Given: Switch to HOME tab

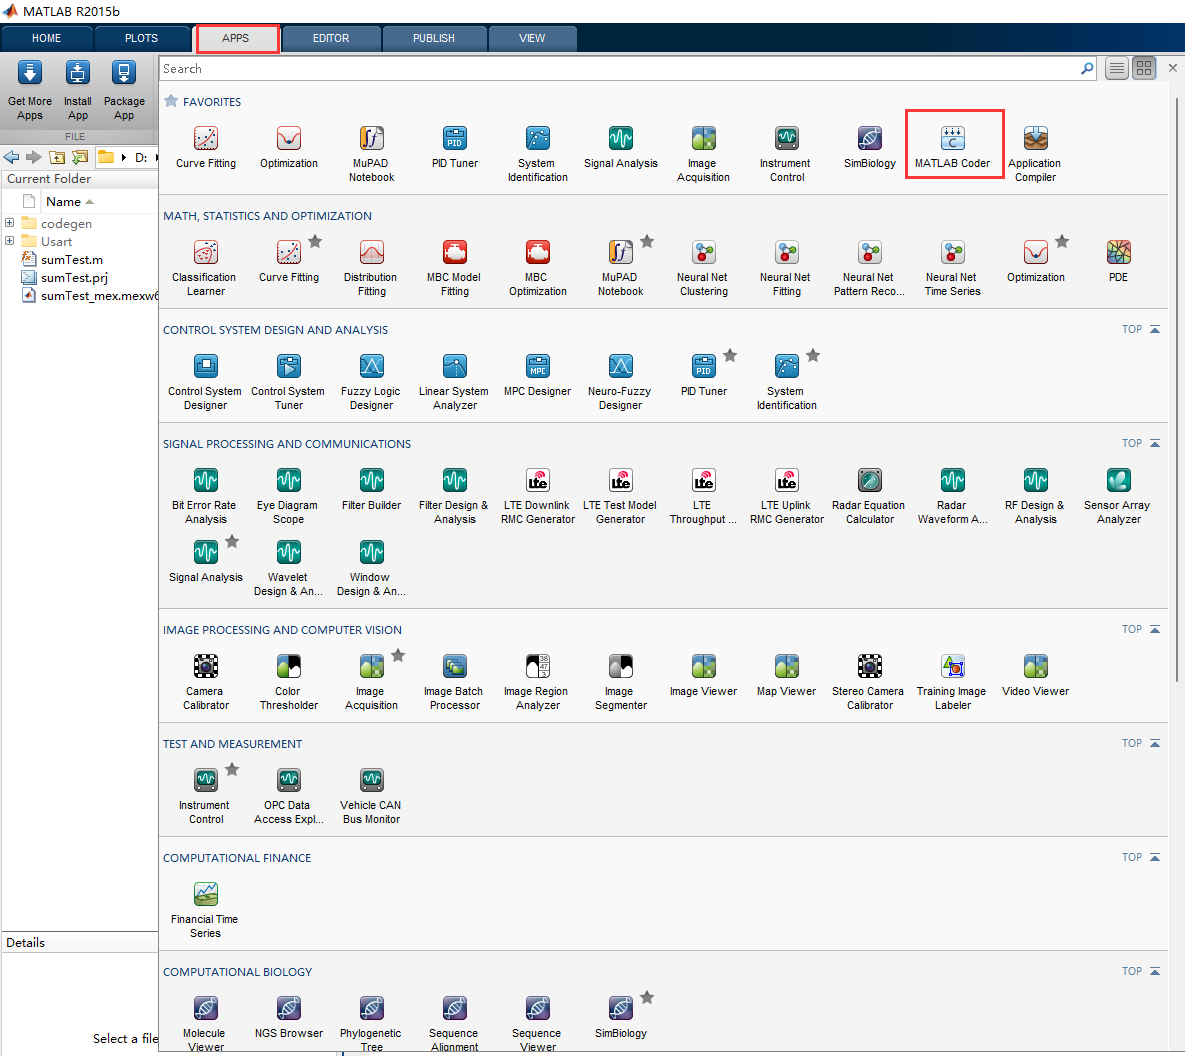Looking at the screenshot, I should (46, 38).
